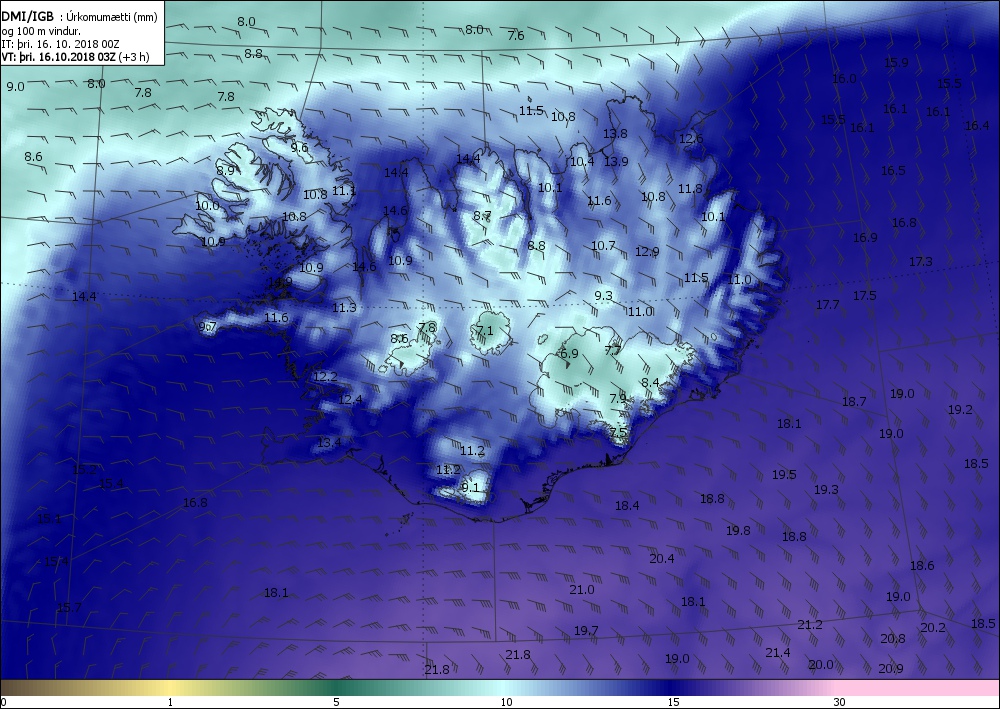Click the 19.7 value on the map

(x=586, y=631)
